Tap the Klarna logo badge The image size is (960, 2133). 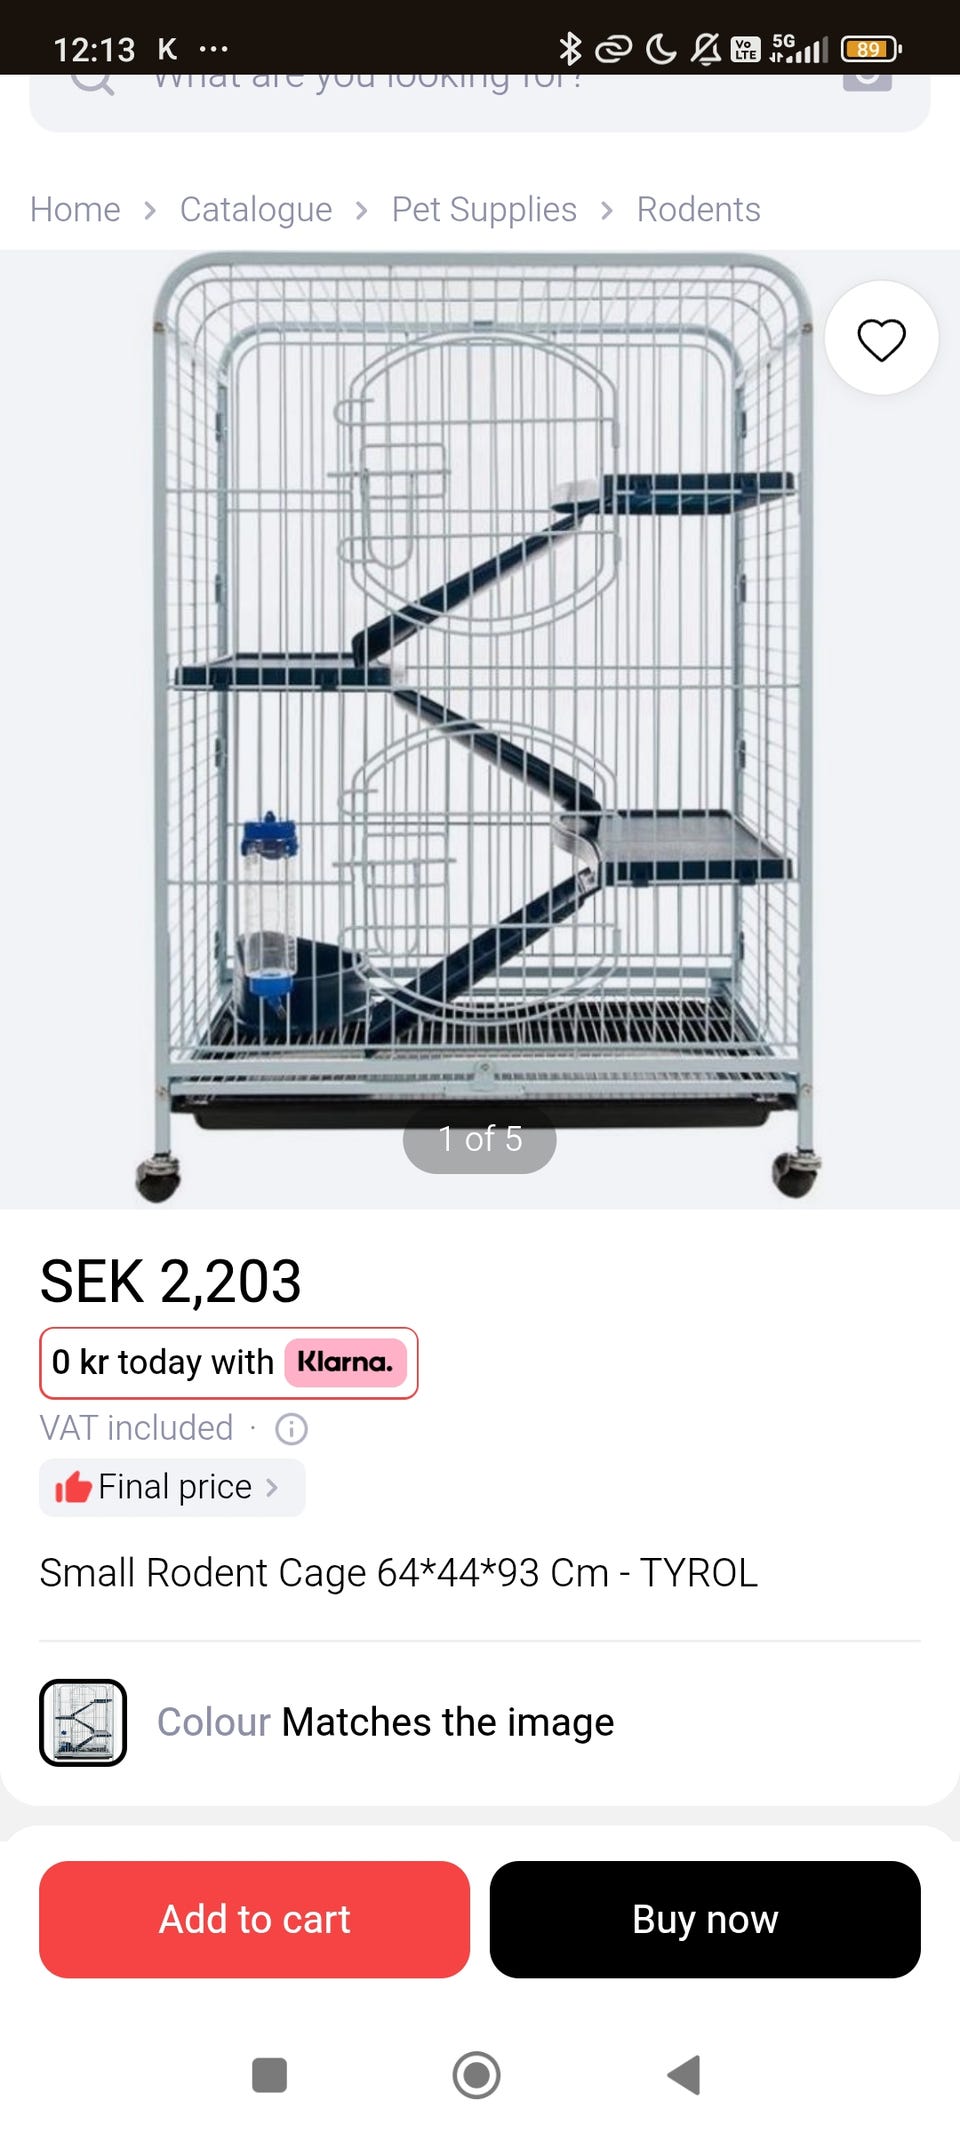[345, 1362]
